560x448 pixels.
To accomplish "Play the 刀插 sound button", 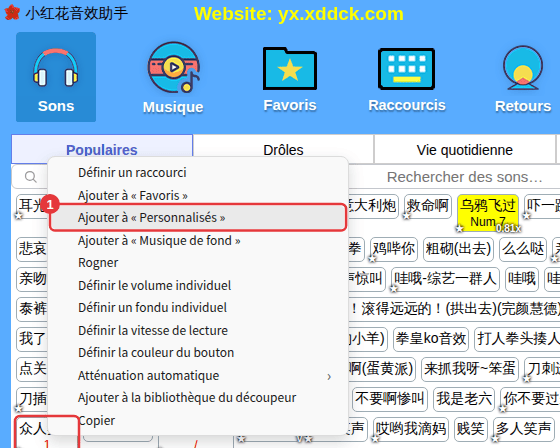I will 32,399.
